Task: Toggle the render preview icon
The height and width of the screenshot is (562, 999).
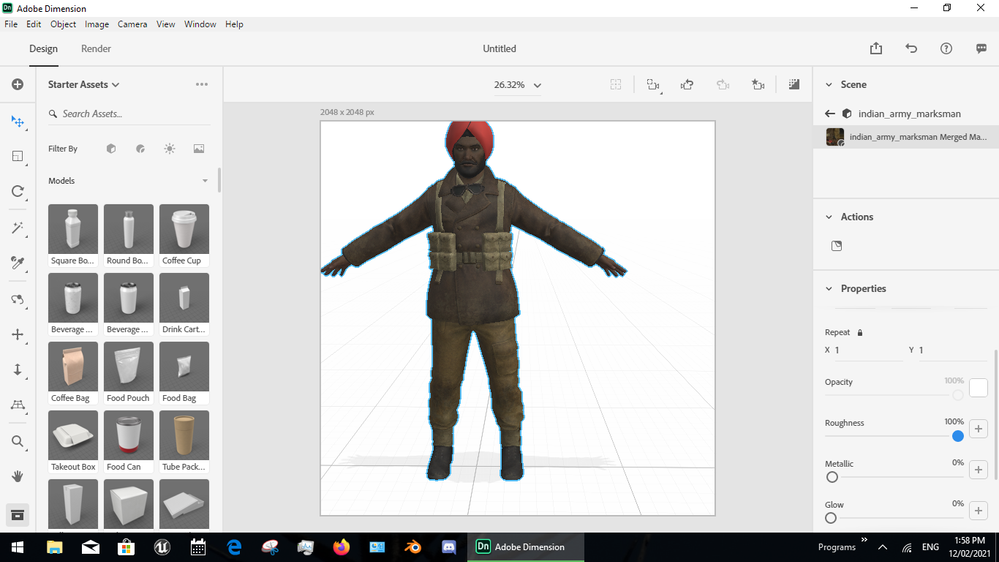Action: coord(794,85)
